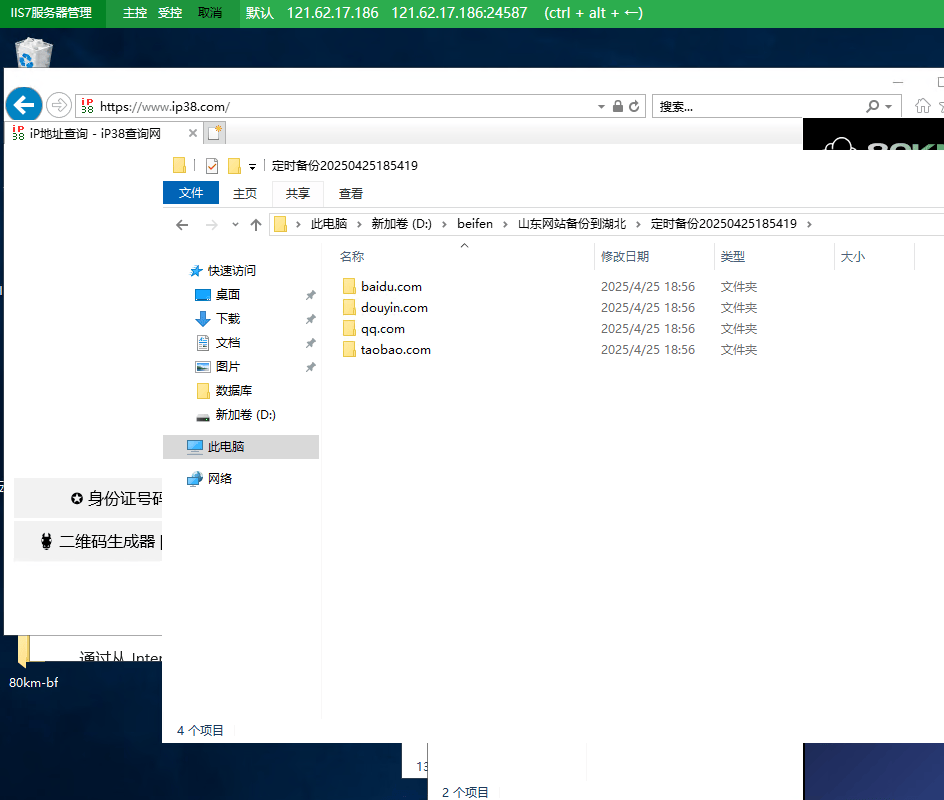
Task: Click the search magnifier icon
Action: click(x=872, y=107)
